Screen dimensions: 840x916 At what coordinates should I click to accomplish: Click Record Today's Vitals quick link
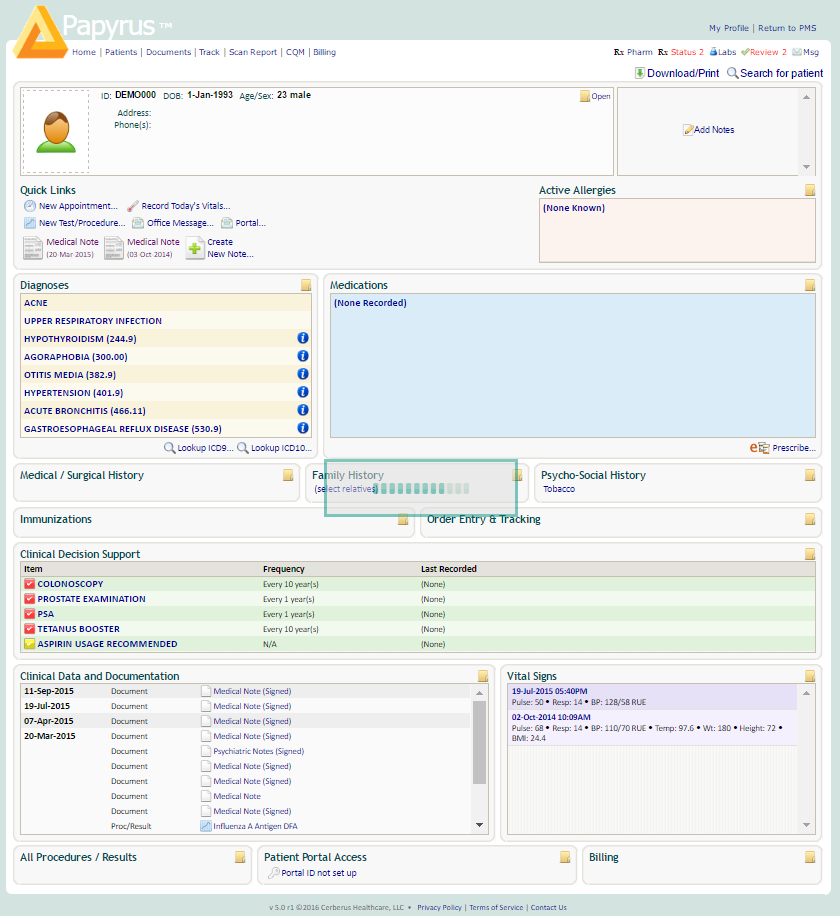click(179, 206)
